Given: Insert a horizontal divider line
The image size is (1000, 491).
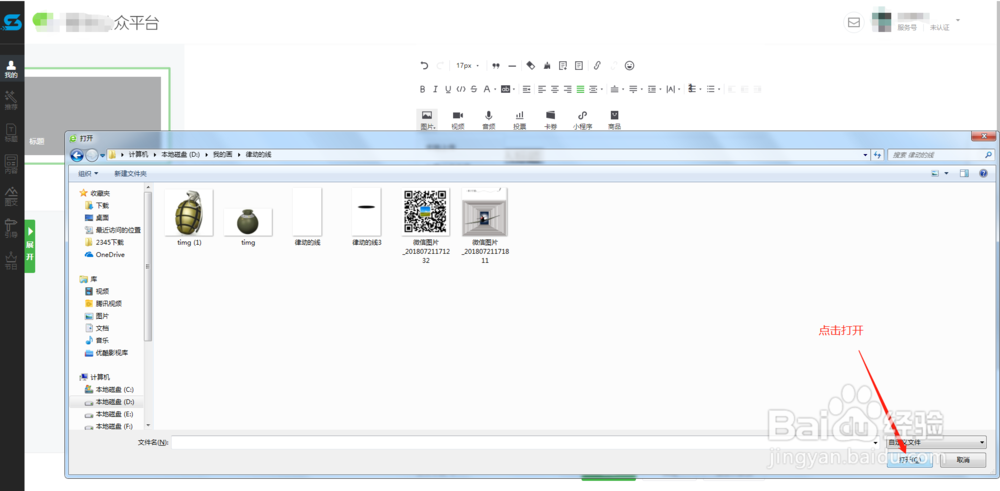Looking at the screenshot, I should [x=511, y=66].
